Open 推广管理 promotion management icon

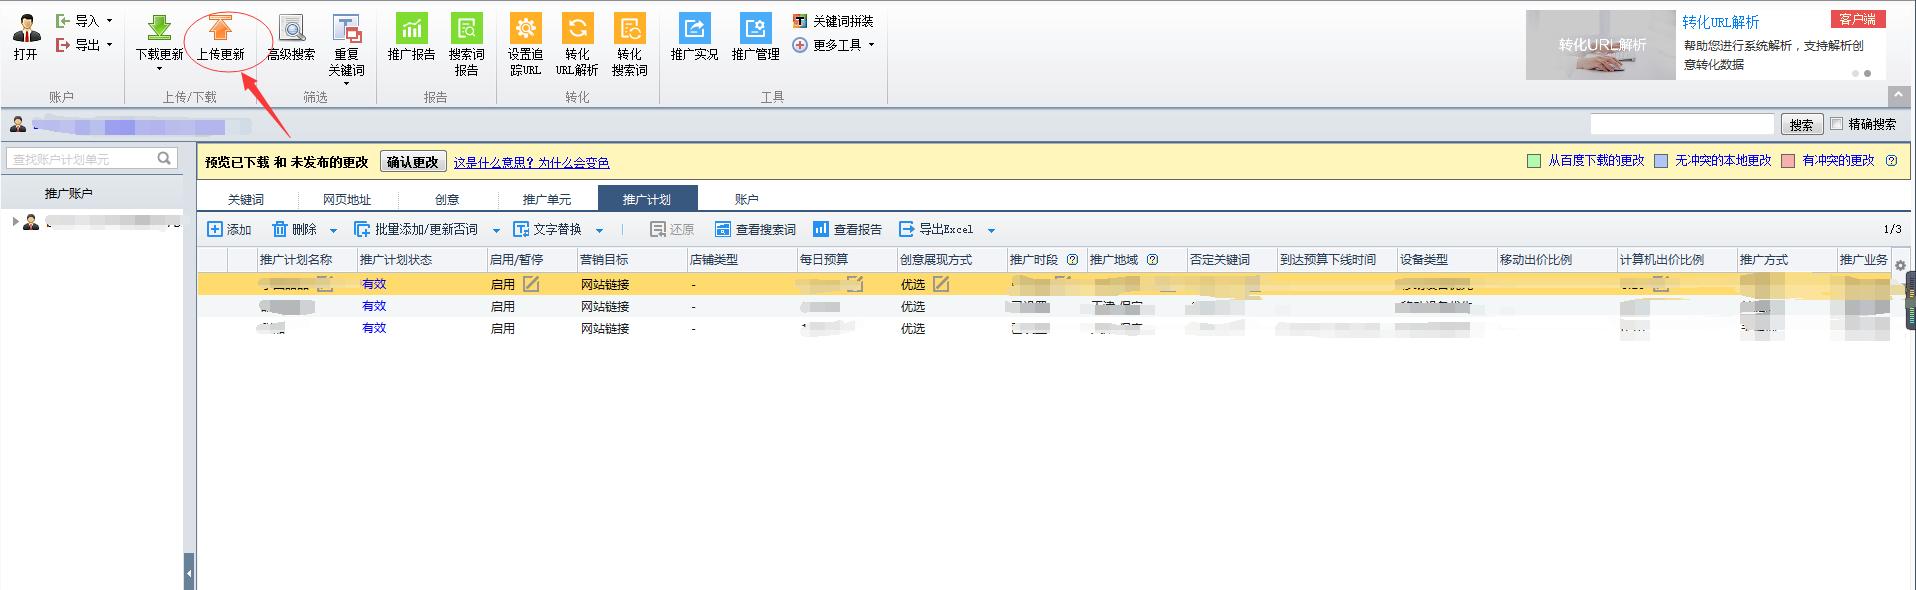pyautogui.click(x=755, y=28)
